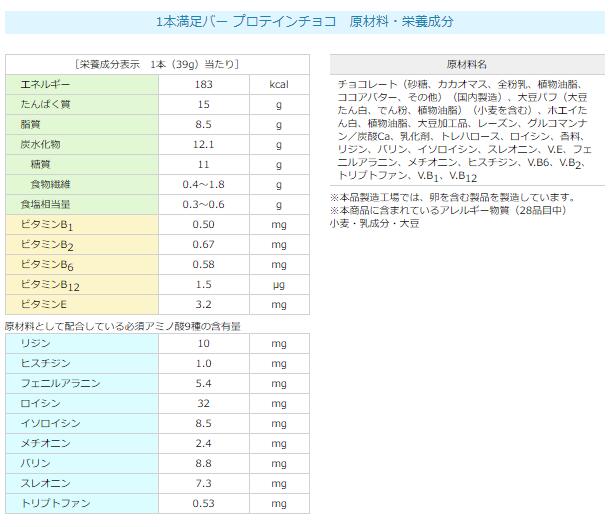Click the 原材料名 header cell
This screenshot has height=527, width=612.
pos(466,63)
